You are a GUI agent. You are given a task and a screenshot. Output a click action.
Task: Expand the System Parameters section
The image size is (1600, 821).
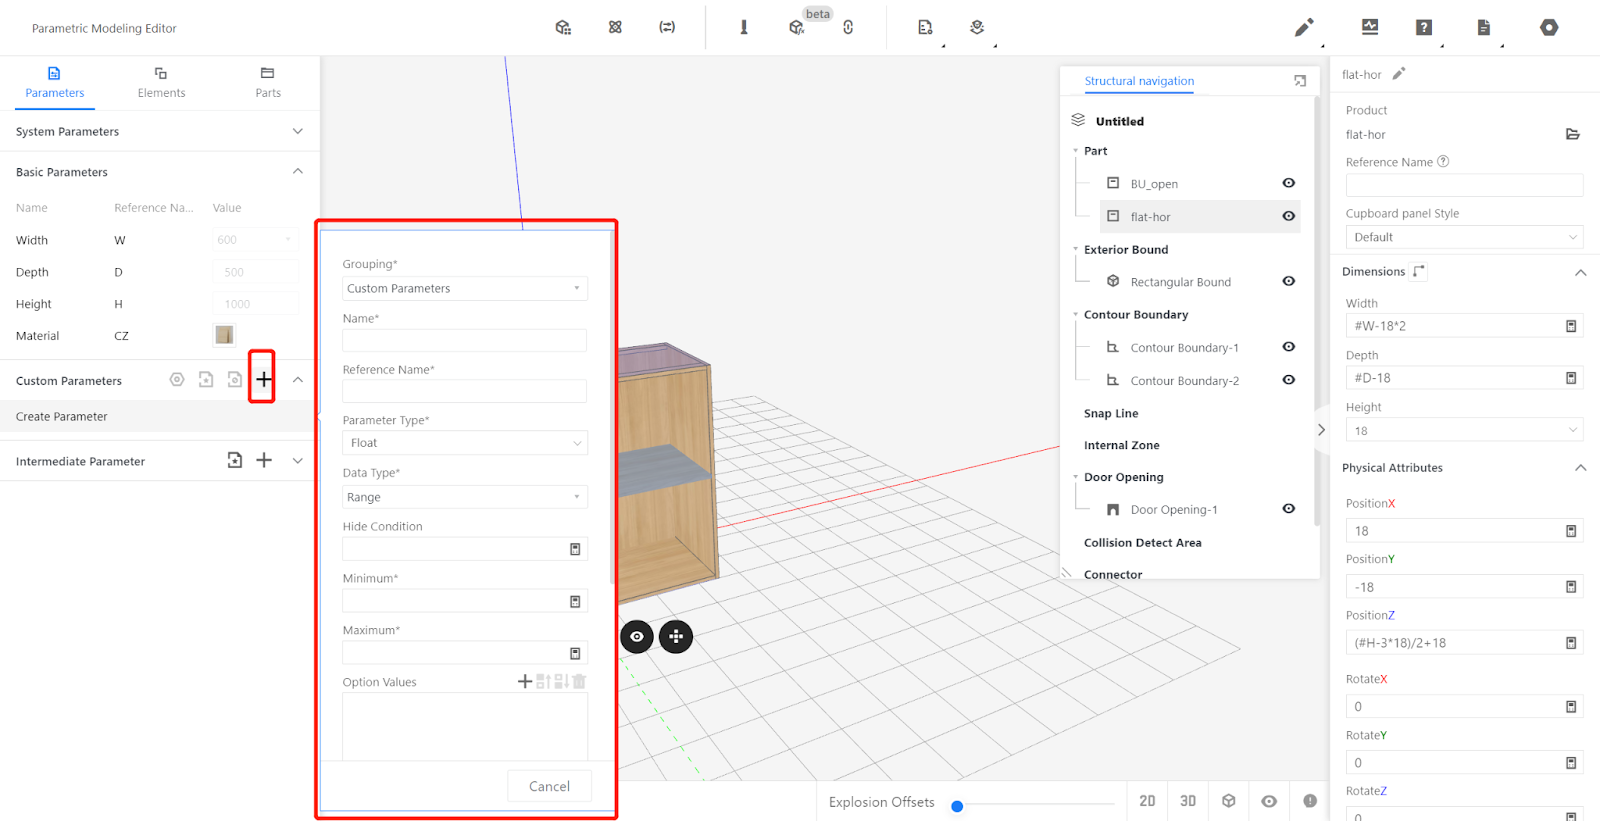297,131
